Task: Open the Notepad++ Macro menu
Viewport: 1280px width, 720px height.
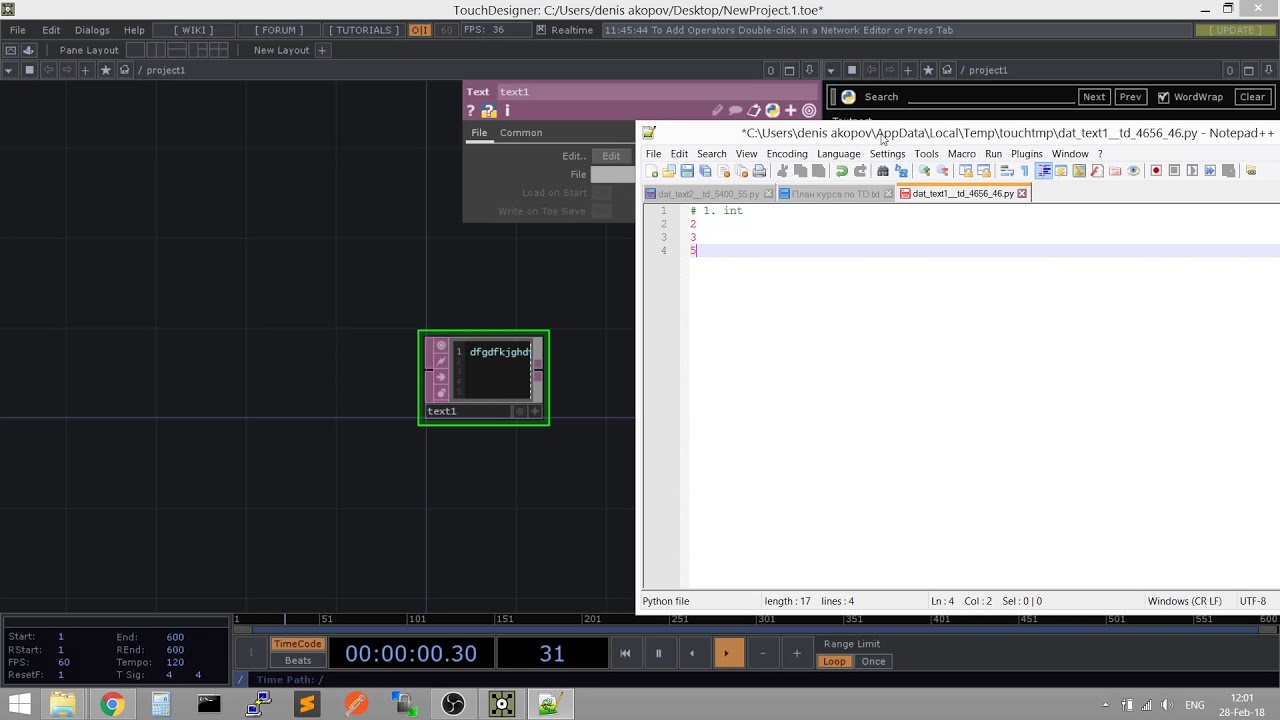Action: 961,154
